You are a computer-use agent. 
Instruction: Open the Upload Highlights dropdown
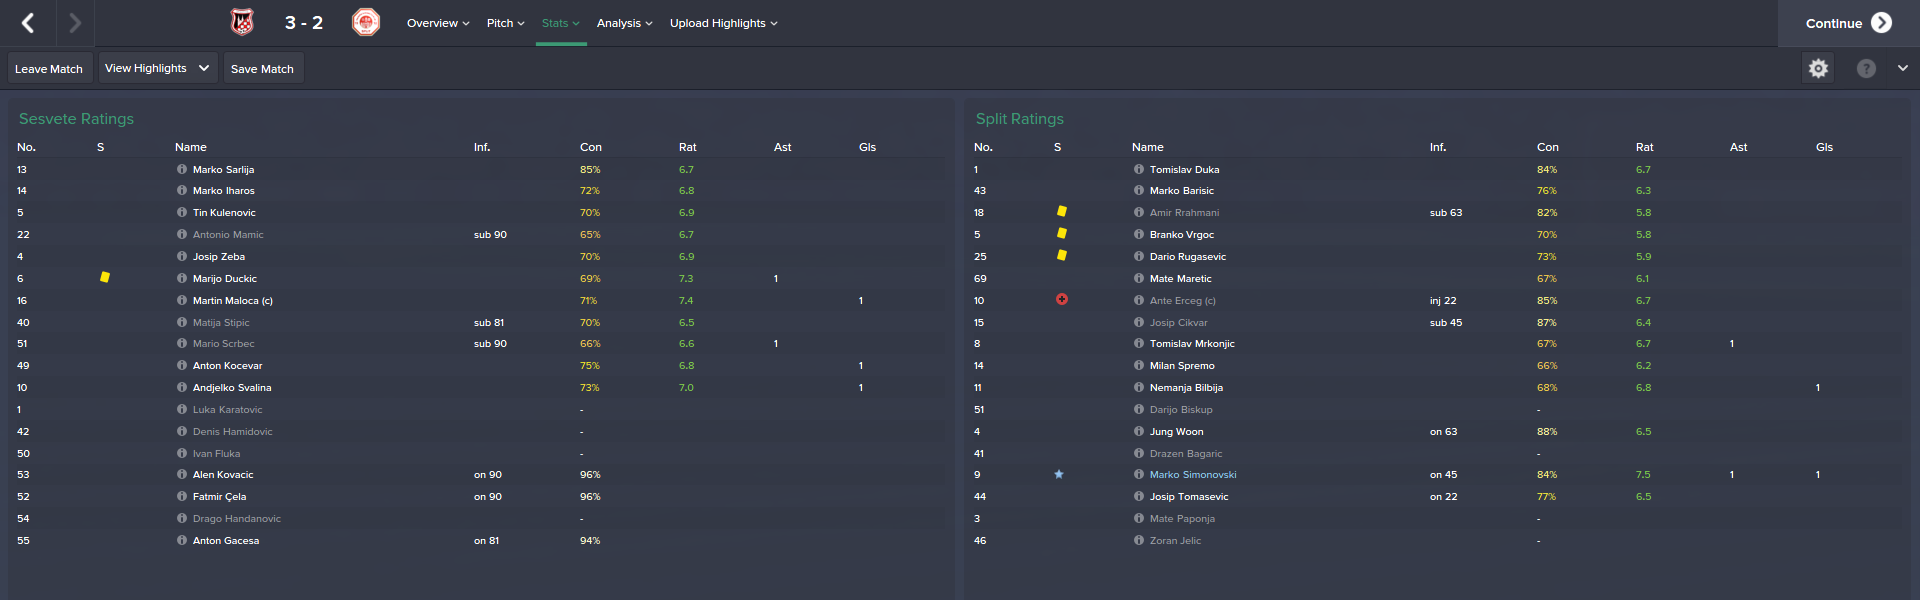click(x=723, y=23)
